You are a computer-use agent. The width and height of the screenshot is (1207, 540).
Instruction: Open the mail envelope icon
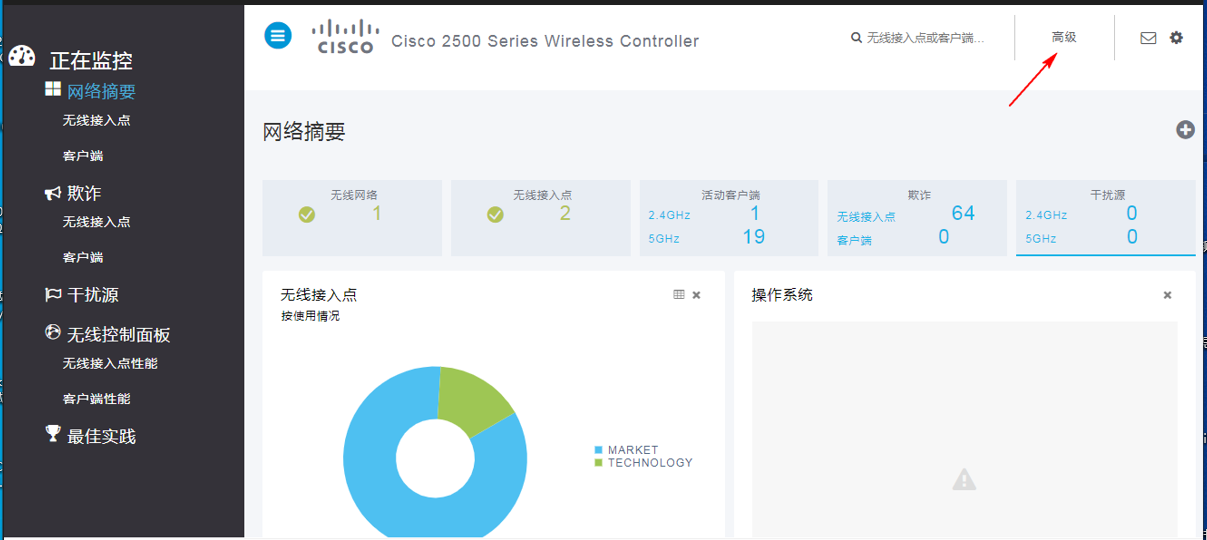tap(1148, 38)
